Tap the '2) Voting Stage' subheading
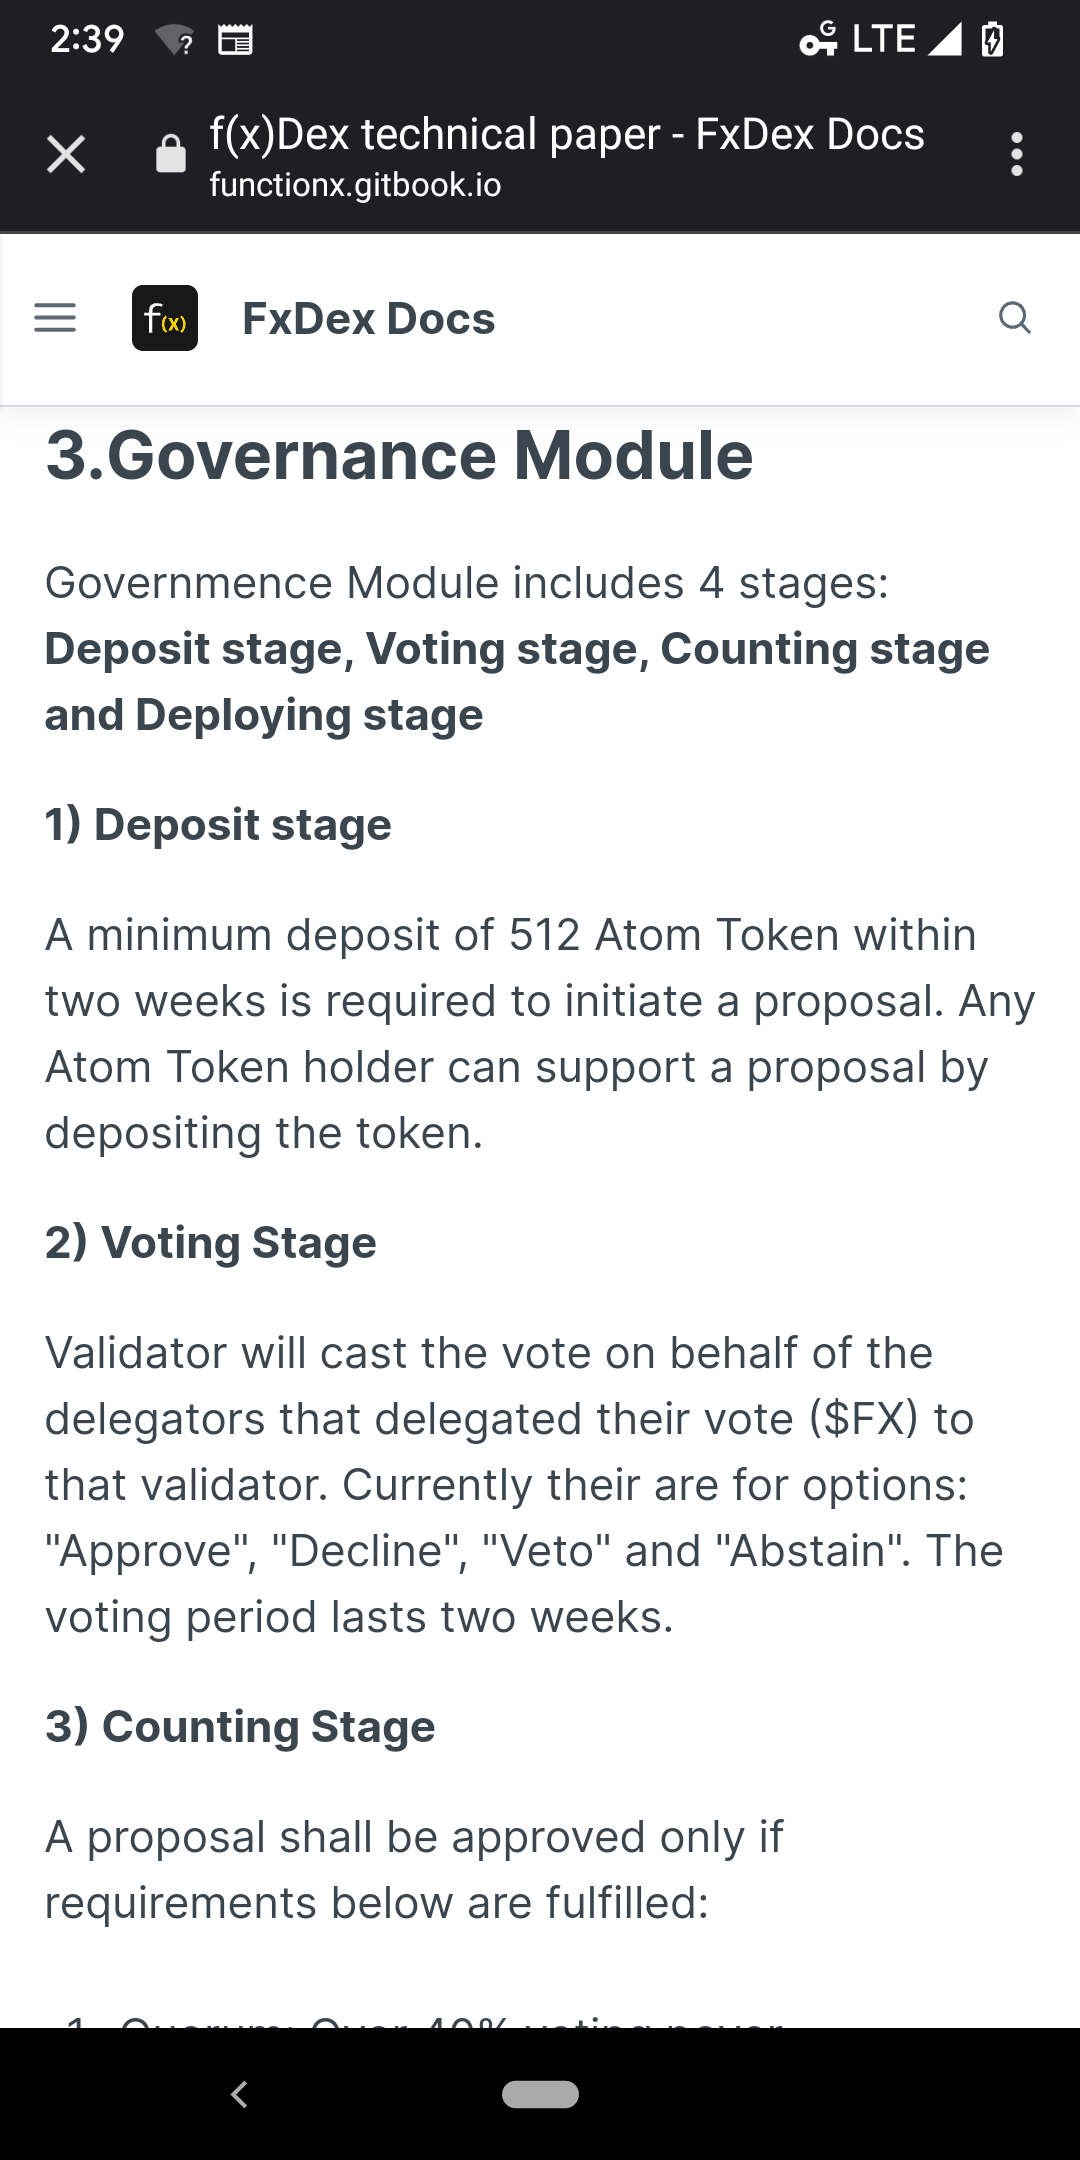This screenshot has height=2160, width=1080. pyautogui.click(x=211, y=1243)
